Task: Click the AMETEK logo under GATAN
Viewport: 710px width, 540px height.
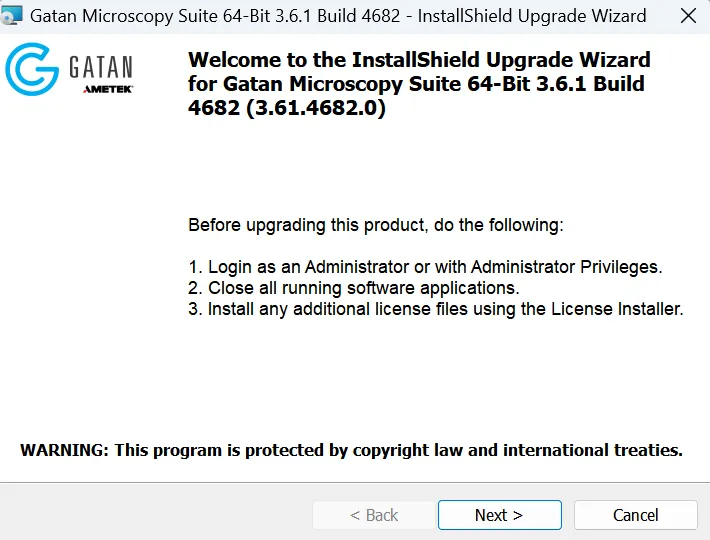Action: point(107,89)
